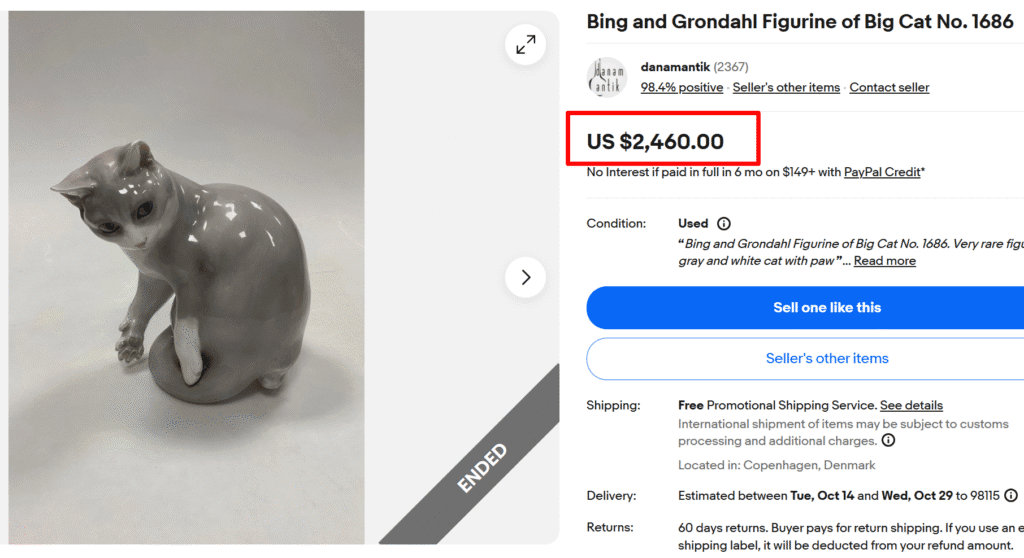The image size is (1024, 558).
Task: Click Seller's other items link near seller name
Action: (x=786, y=88)
